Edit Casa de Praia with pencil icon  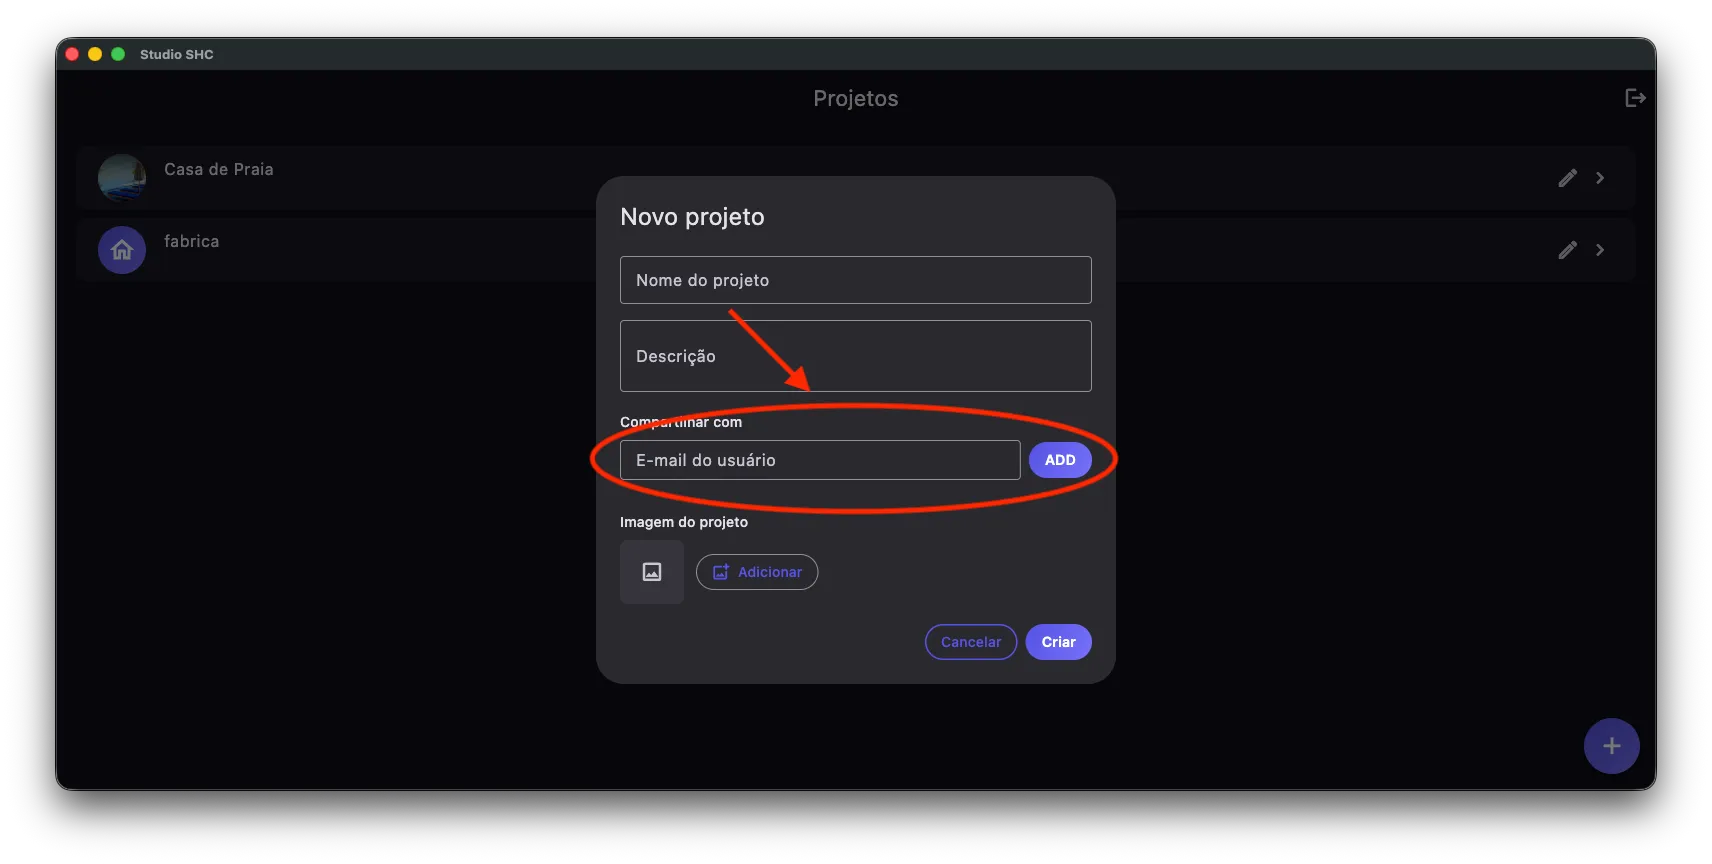pos(1567,178)
